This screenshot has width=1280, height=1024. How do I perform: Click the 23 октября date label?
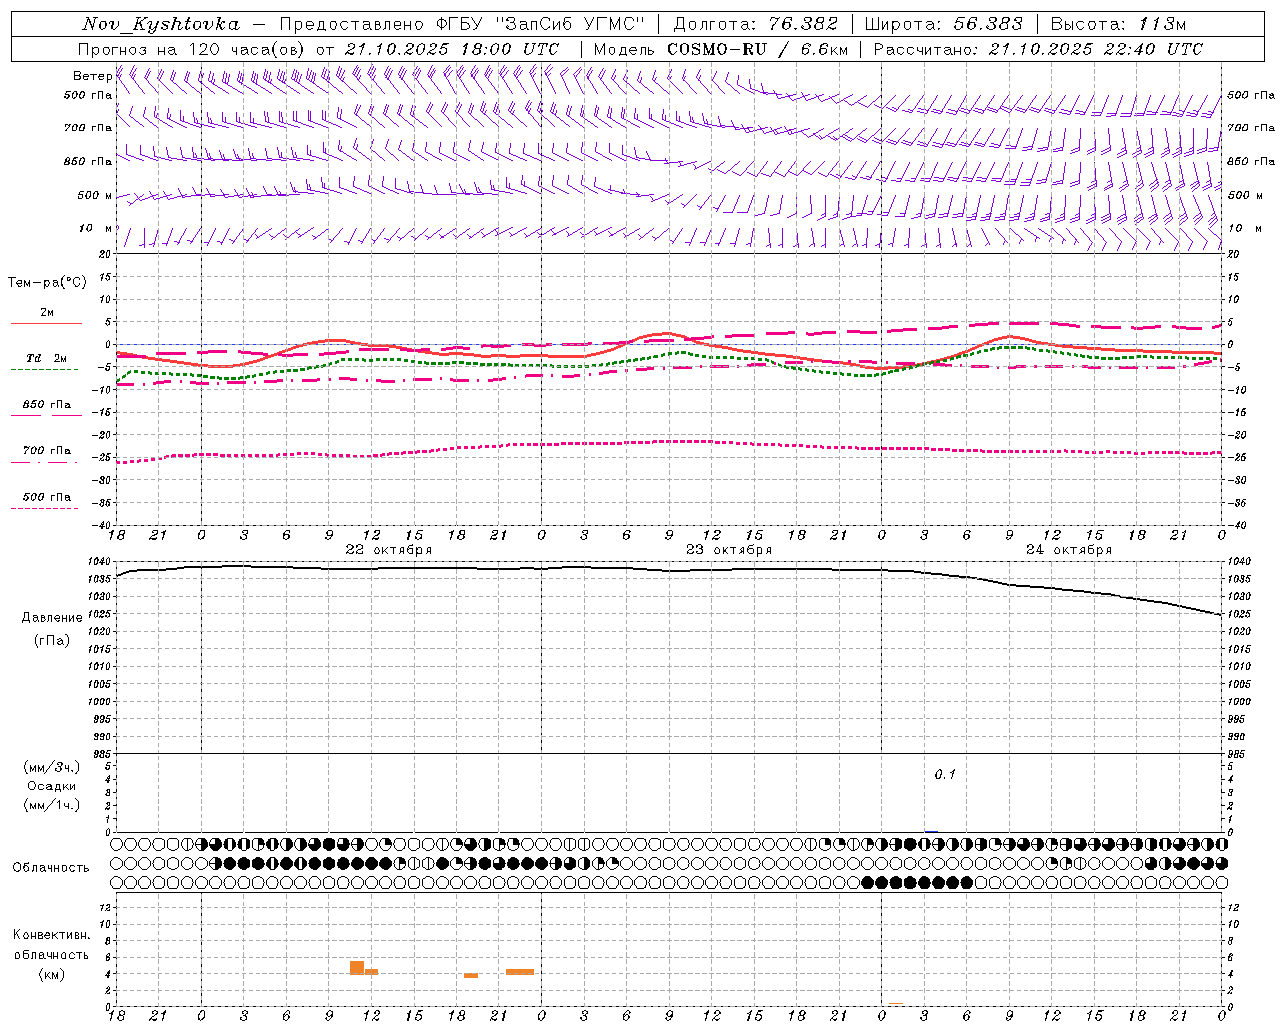click(729, 549)
